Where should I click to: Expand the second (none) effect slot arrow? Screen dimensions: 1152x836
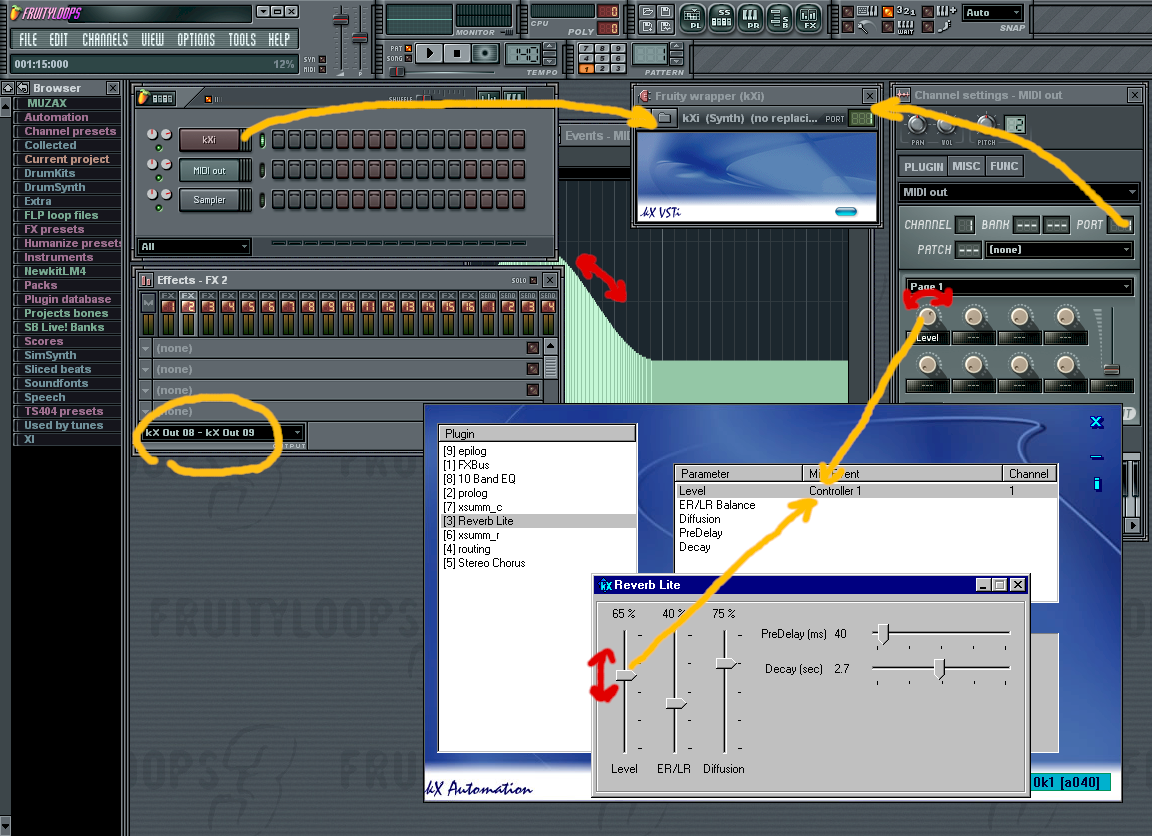(x=145, y=370)
